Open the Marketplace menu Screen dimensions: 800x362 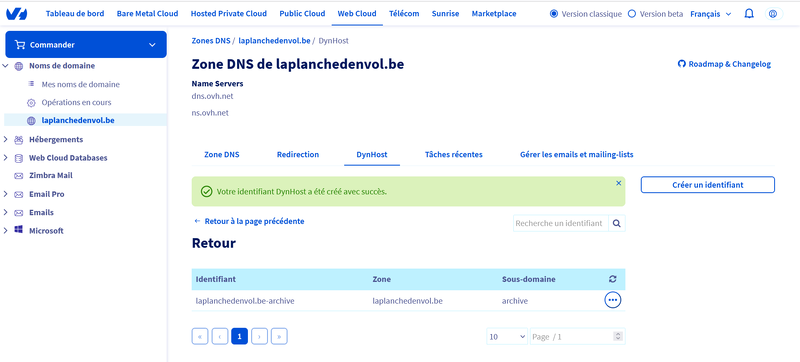click(494, 14)
